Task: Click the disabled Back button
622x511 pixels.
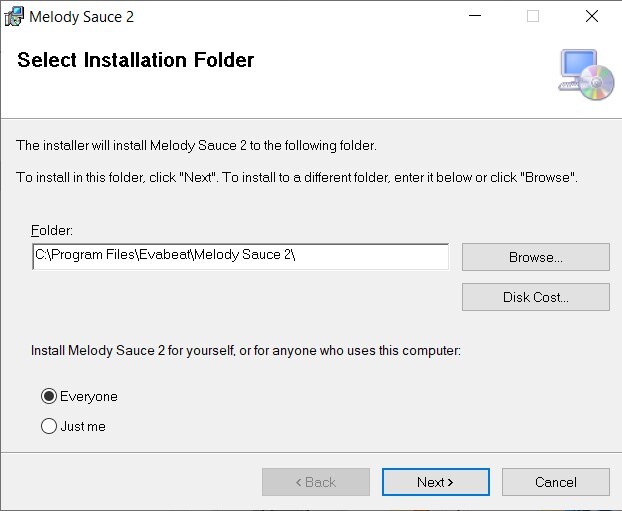Action: (x=315, y=482)
